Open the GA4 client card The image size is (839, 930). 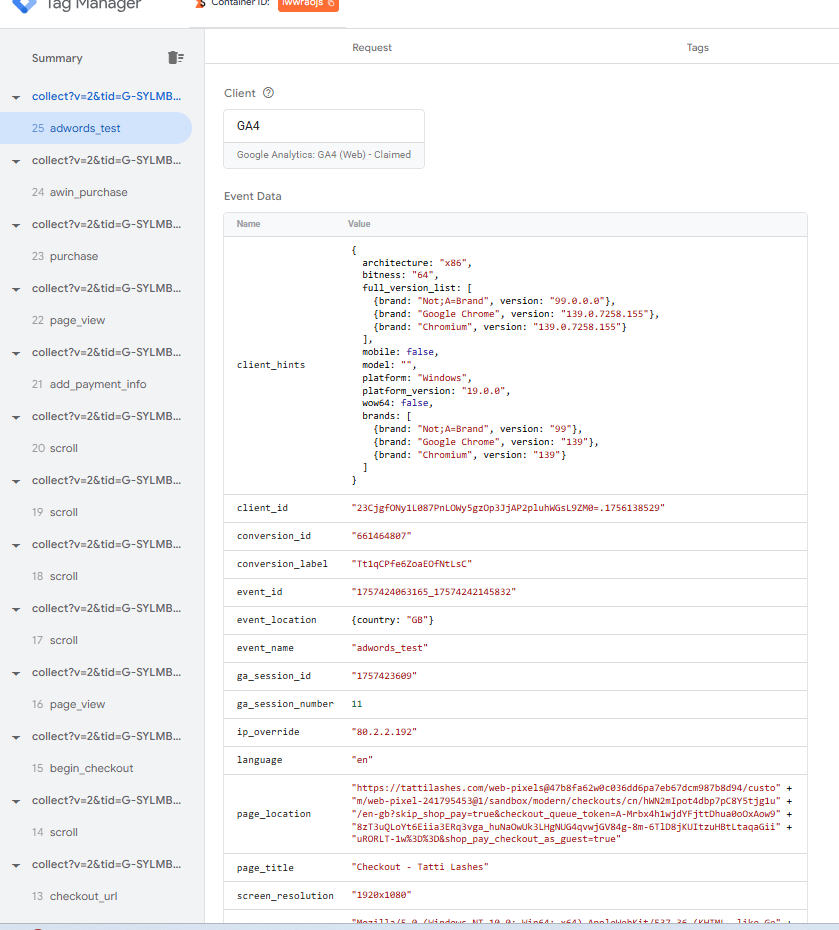pos(324,138)
